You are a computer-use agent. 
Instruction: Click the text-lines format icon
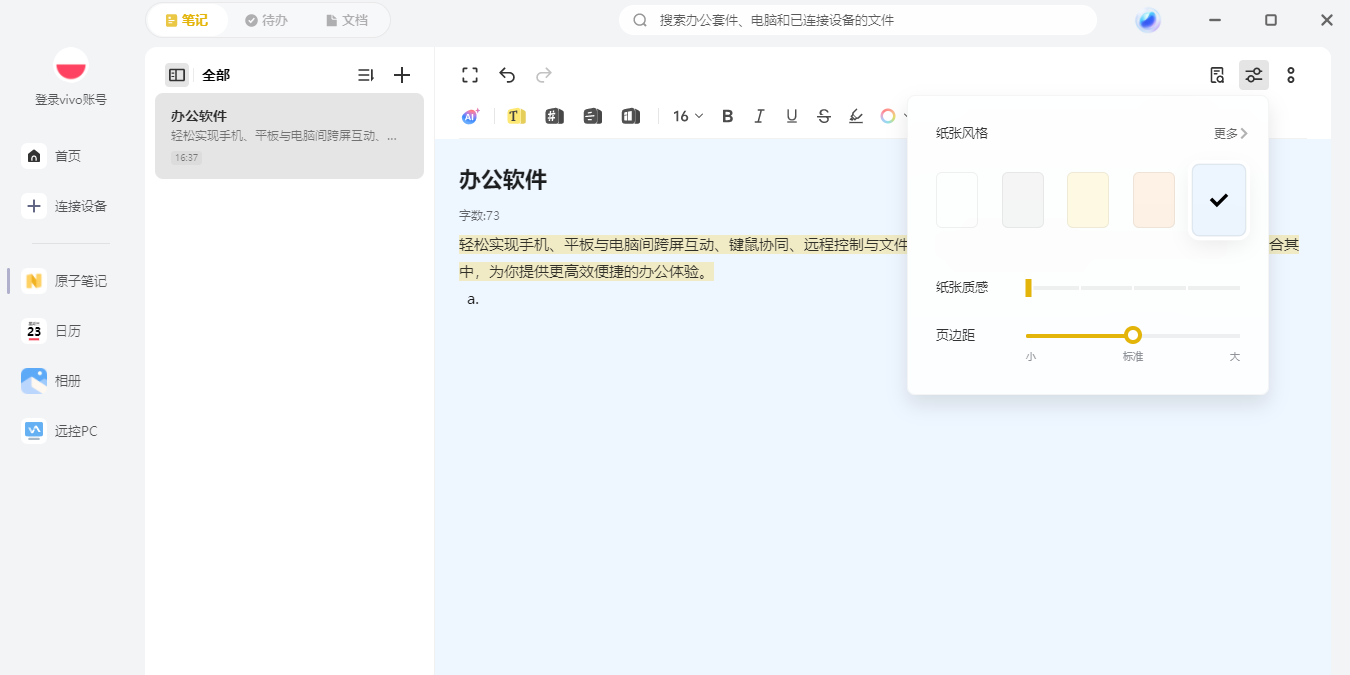coord(592,116)
